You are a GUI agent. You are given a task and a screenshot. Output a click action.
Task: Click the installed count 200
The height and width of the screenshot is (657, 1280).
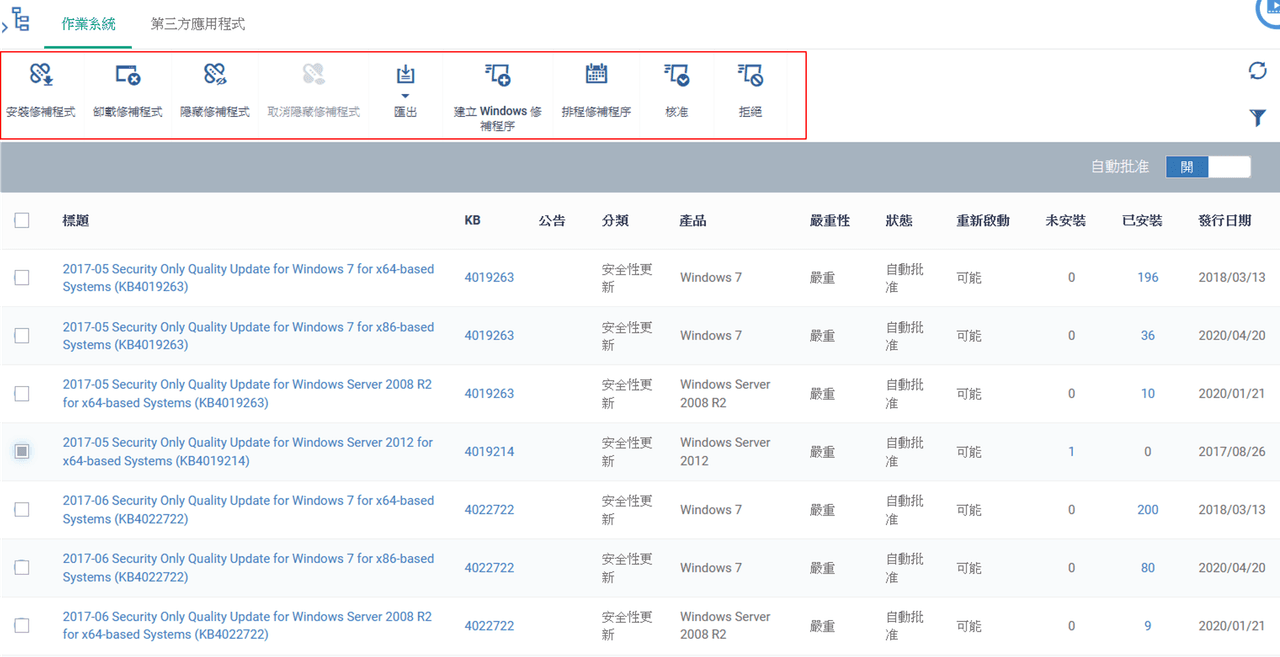[x=1148, y=510]
